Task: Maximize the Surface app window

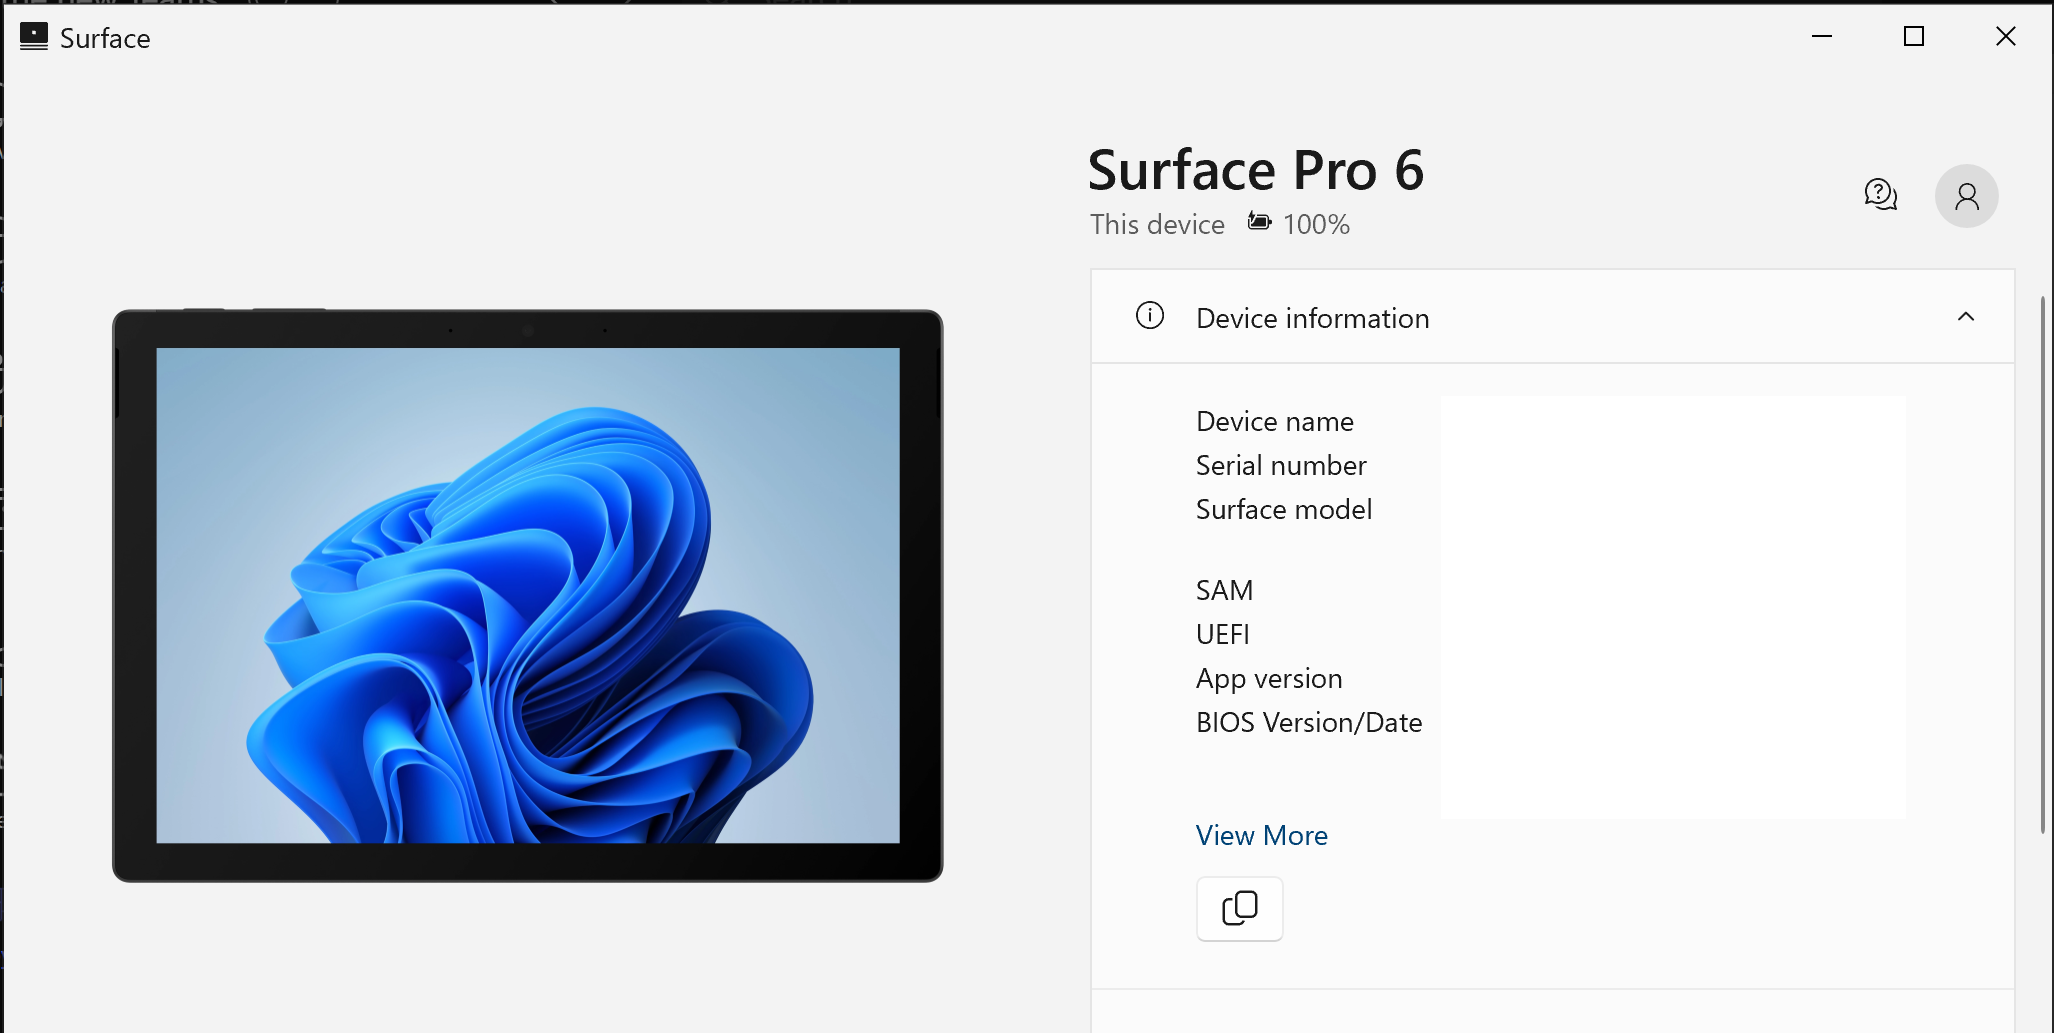Action: pyautogui.click(x=1913, y=37)
